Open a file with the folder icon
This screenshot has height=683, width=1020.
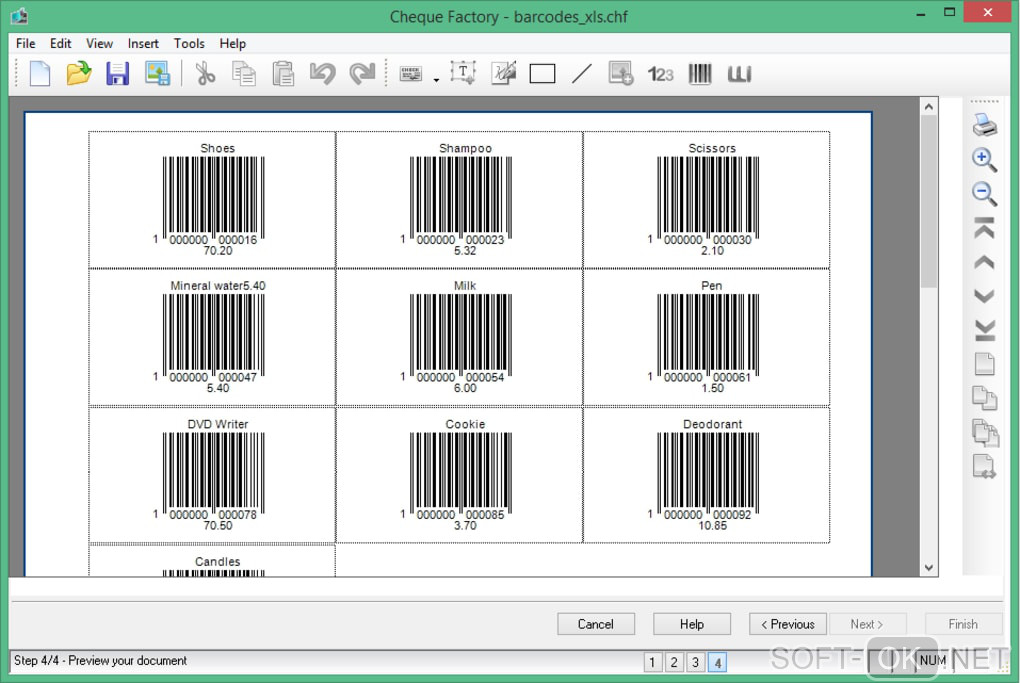point(79,74)
